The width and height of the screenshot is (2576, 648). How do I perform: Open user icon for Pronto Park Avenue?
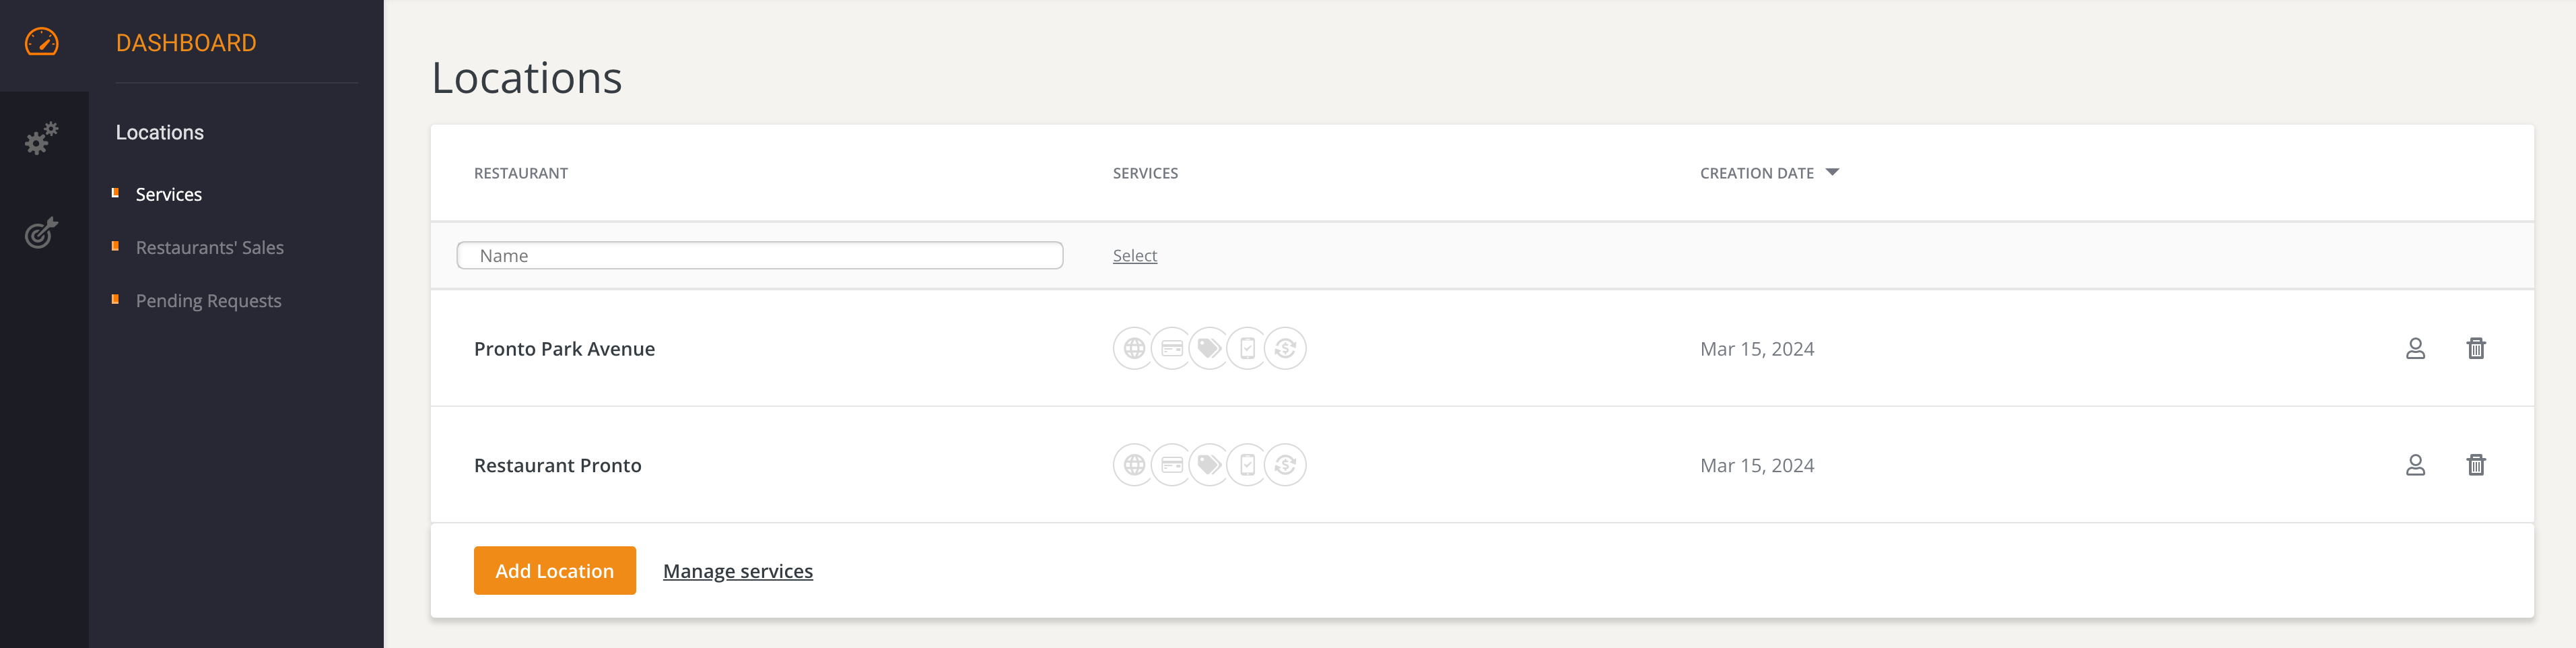coord(2415,348)
